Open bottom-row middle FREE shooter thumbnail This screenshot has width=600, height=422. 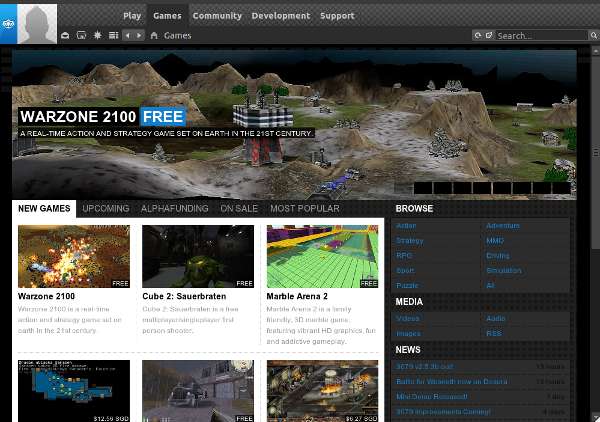tap(198, 391)
